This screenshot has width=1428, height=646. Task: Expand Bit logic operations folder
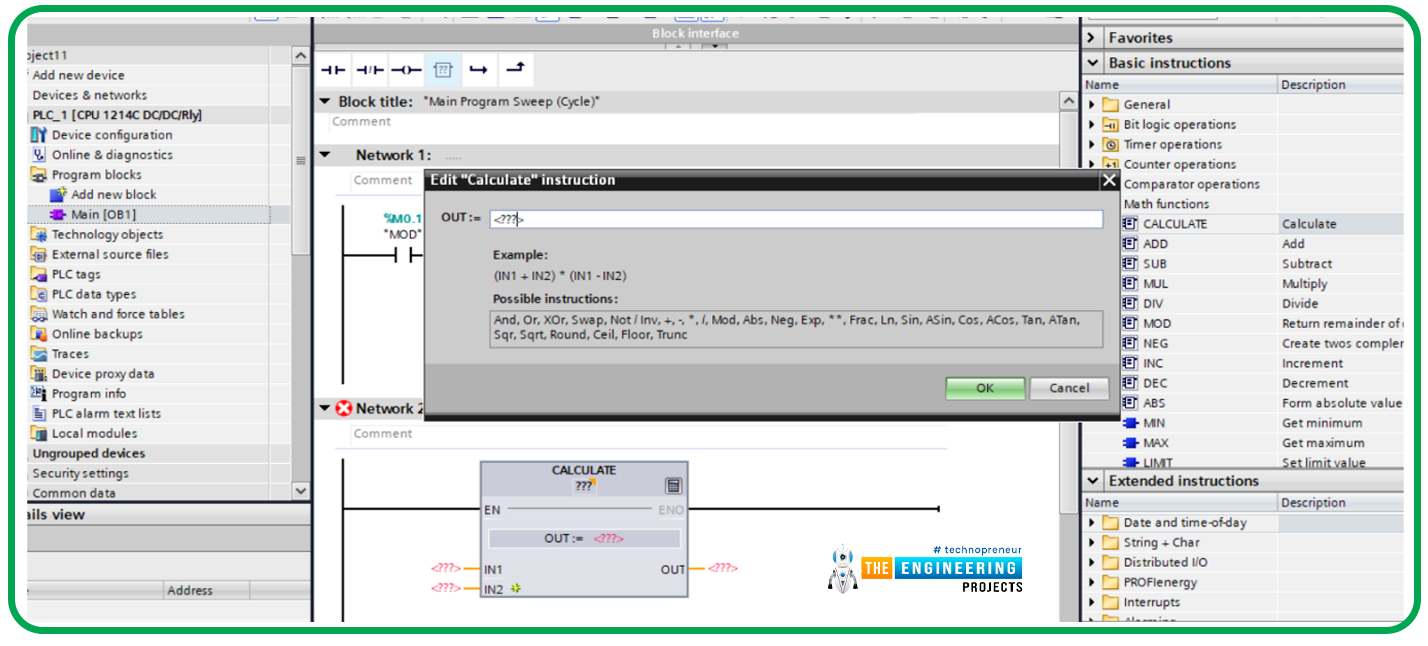click(1093, 125)
